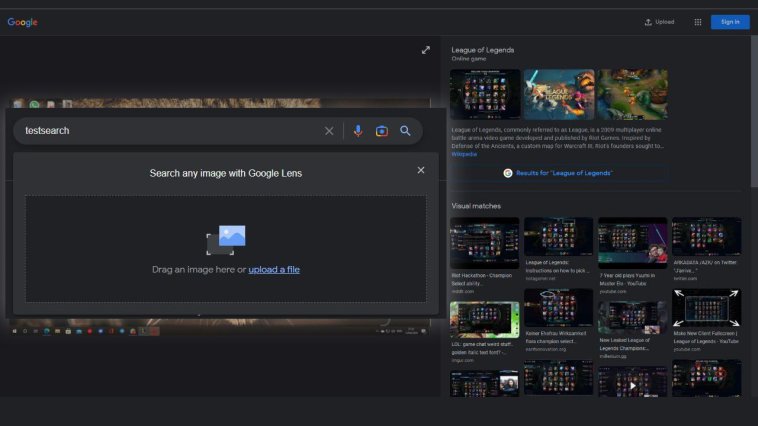Open the Riot Hackathon - Champion Select result title
This screenshot has width=758, height=426.
[x=481, y=279]
